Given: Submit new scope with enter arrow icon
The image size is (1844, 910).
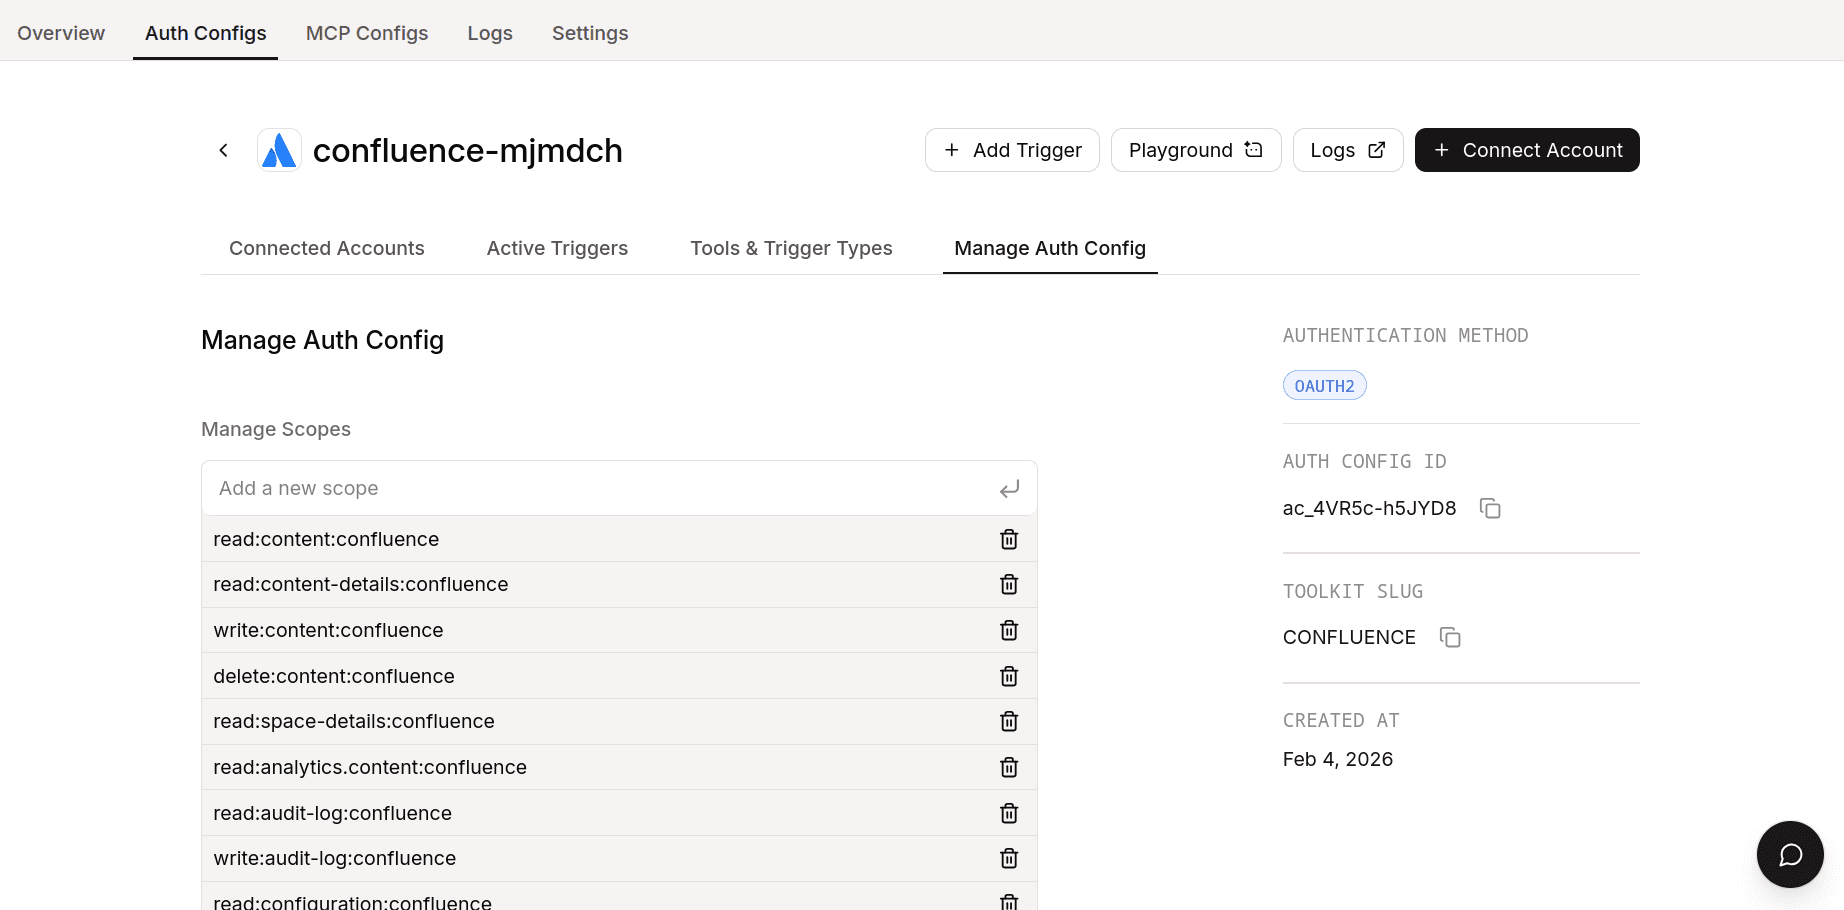Looking at the screenshot, I should pos(1010,488).
